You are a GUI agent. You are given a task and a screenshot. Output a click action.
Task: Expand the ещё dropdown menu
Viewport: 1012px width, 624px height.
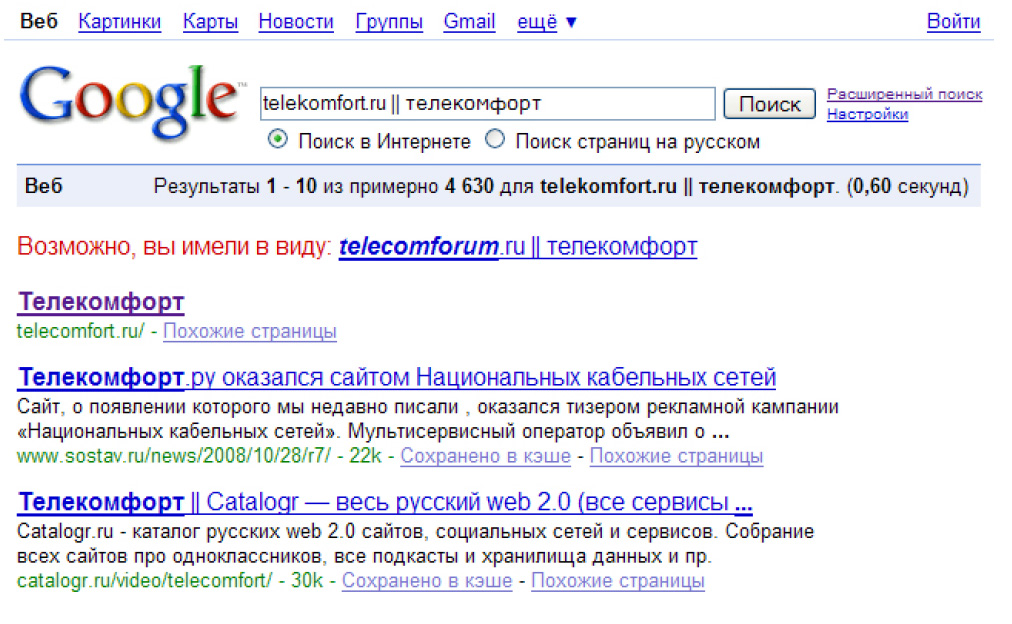[546, 22]
